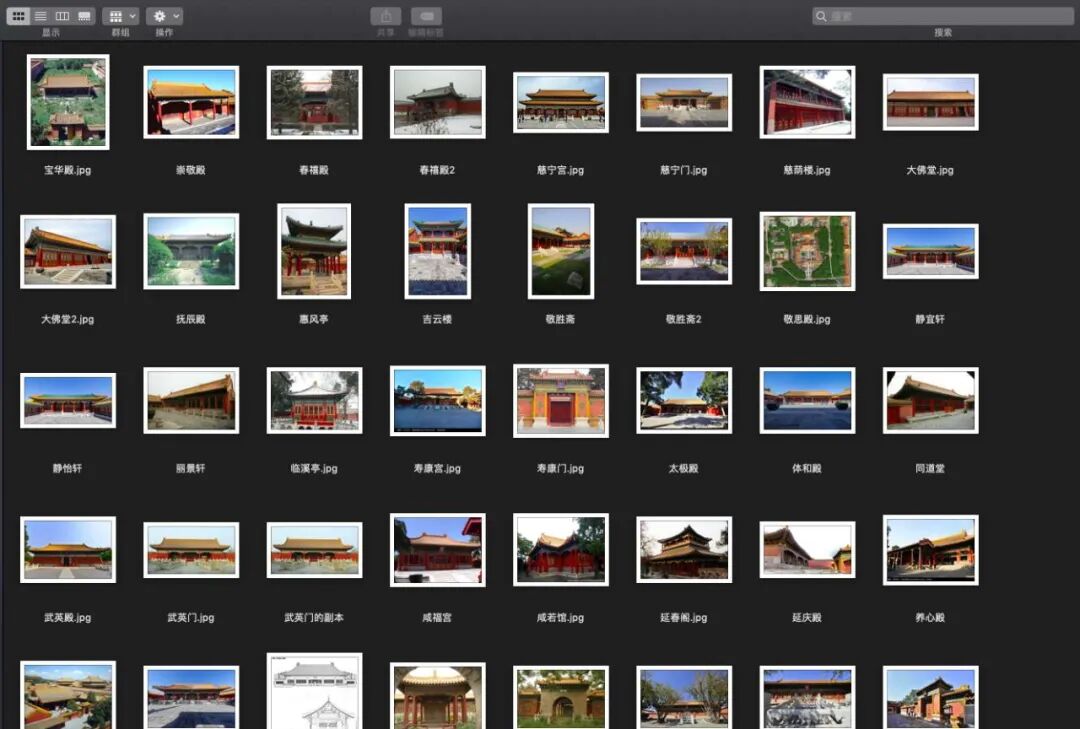The height and width of the screenshot is (729, 1080).
Task: Switch to list view in the toolbar
Action: tap(41, 16)
